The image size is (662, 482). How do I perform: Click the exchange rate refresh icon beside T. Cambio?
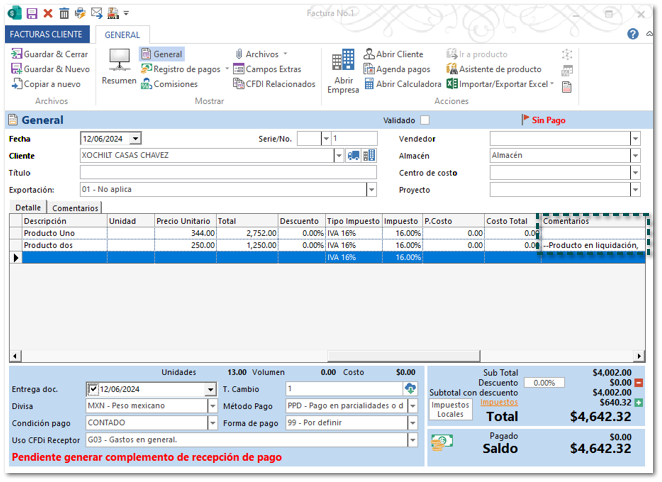click(x=410, y=389)
